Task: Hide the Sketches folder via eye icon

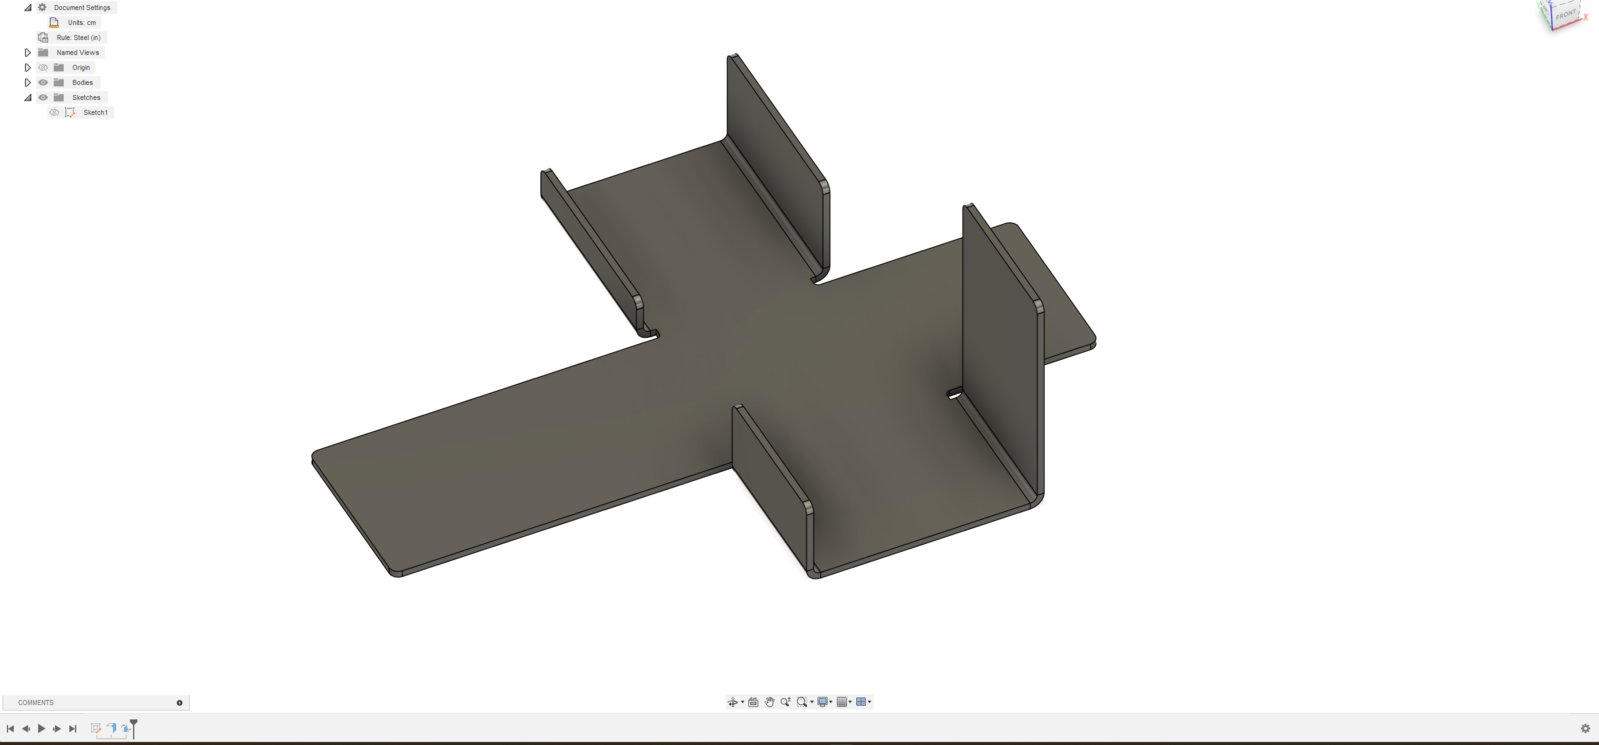Action: (43, 97)
